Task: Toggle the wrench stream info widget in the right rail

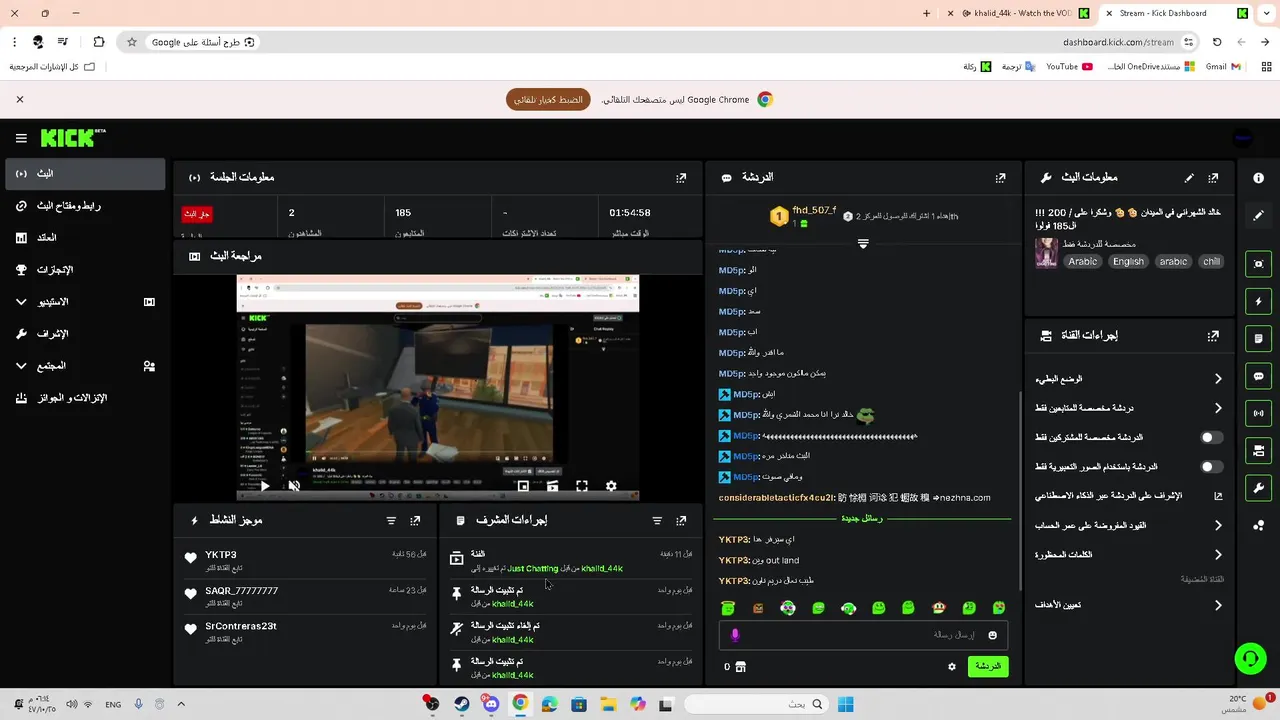Action: tap(1258, 487)
